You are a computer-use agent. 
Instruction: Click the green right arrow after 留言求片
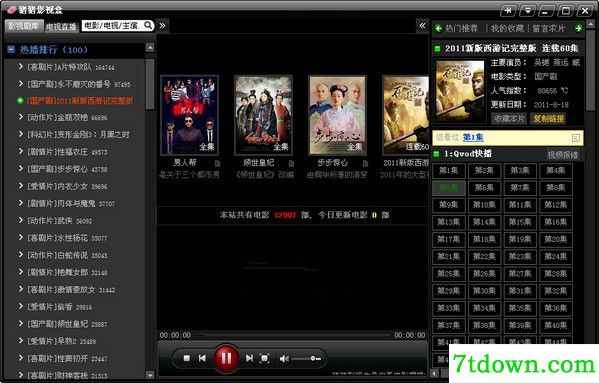[x=578, y=28]
